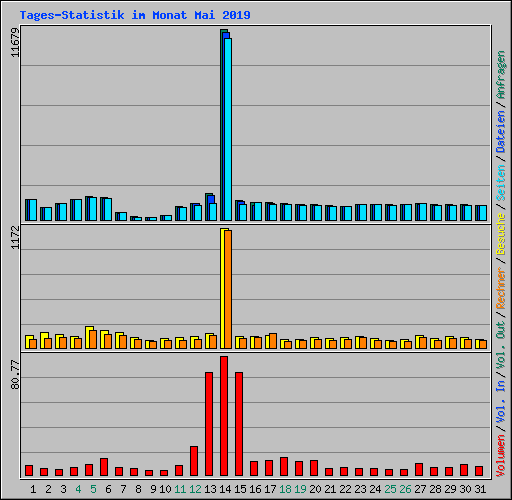Image resolution: width=512 pixels, height=500 pixels.
Task: Click the tall cyan requests bar for day 14
Action: (228, 129)
